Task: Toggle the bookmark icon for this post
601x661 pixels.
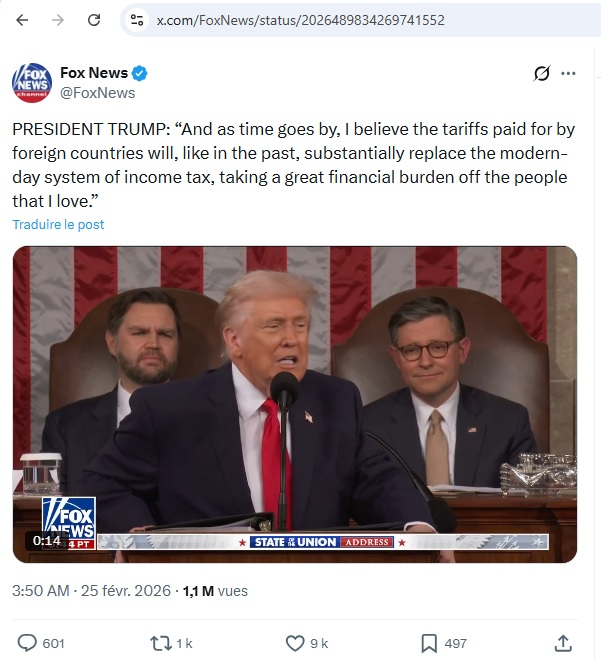Action: pos(429,643)
